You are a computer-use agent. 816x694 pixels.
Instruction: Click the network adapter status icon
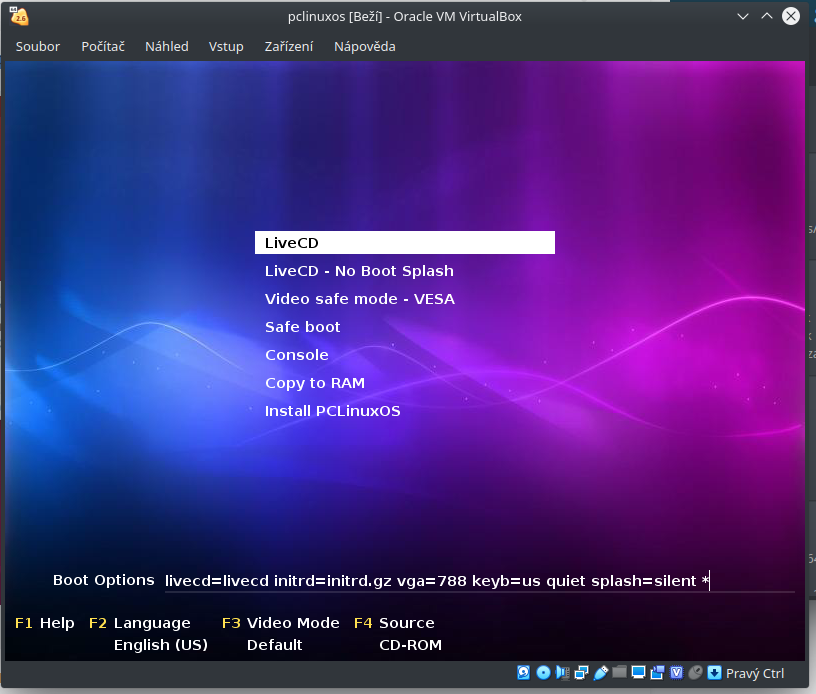[x=580, y=673]
